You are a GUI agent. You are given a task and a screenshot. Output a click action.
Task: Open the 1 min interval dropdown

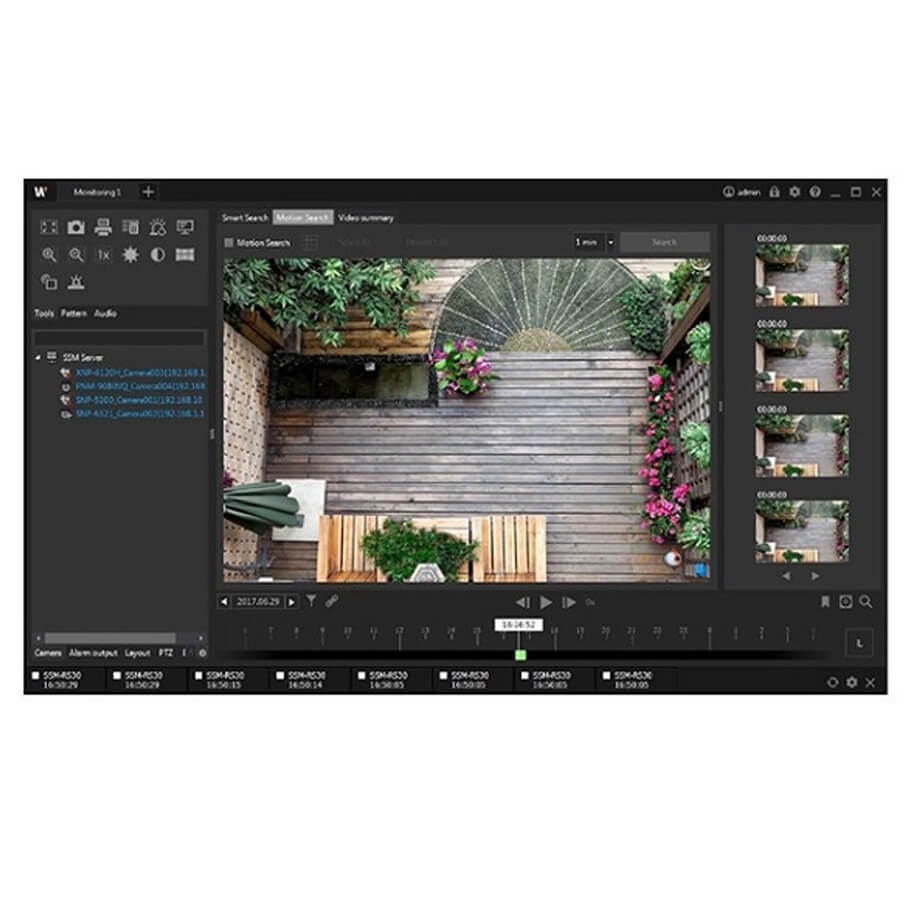pos(610,242)
